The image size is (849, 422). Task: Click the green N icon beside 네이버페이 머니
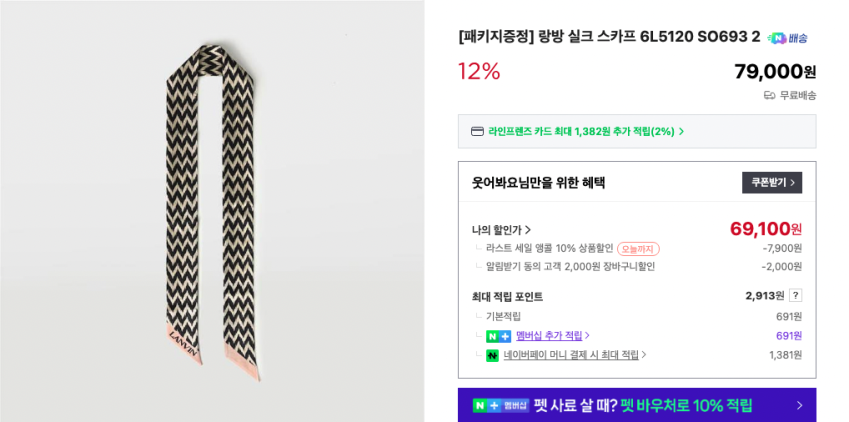(492, 355)
